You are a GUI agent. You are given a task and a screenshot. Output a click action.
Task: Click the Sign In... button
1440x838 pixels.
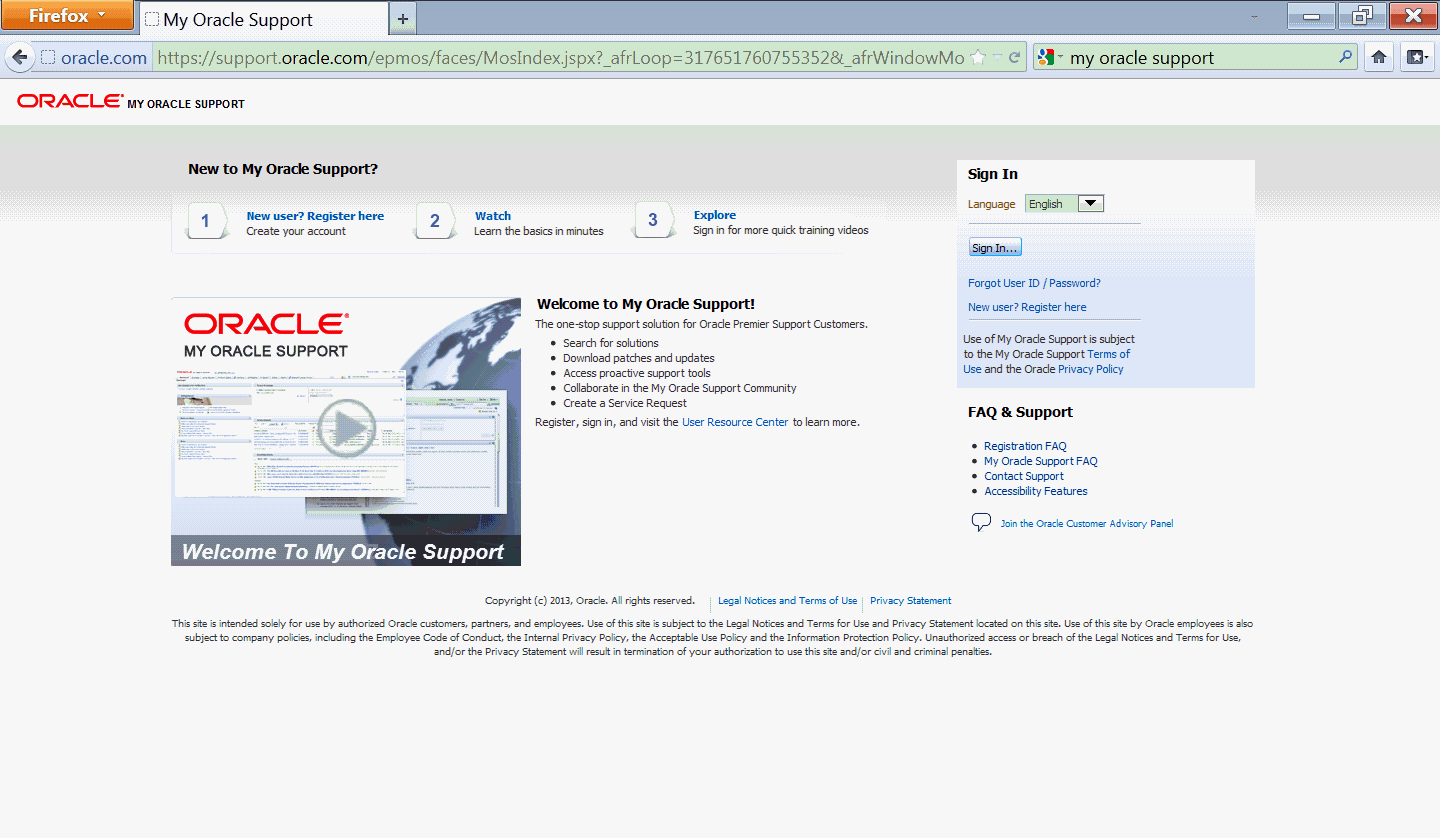(995, 248)
